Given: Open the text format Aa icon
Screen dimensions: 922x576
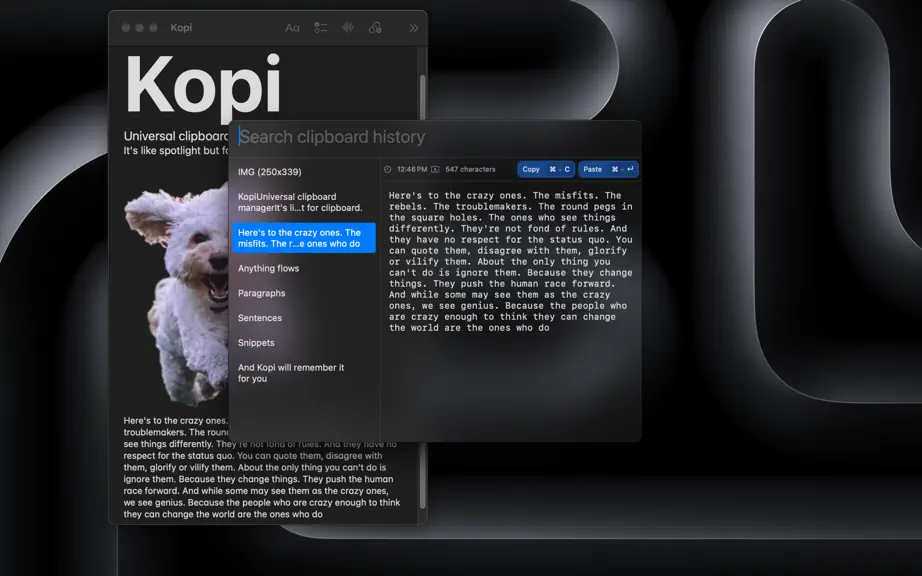Looking at the screenshot, I should pos(292,28).
